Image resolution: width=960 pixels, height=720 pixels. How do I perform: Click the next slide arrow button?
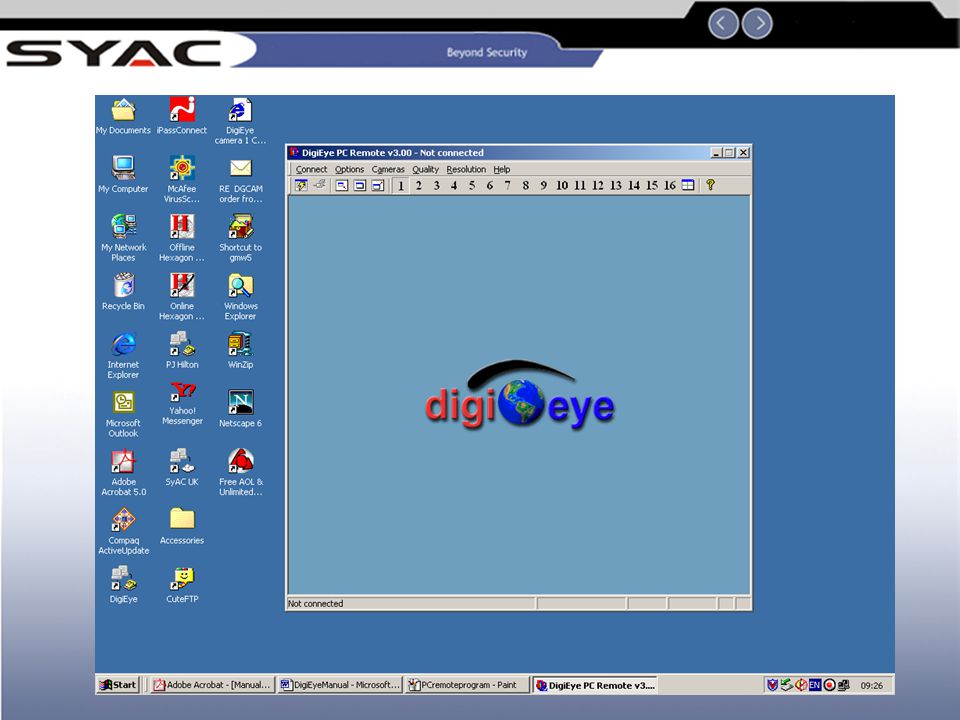(x=757, y=24)
